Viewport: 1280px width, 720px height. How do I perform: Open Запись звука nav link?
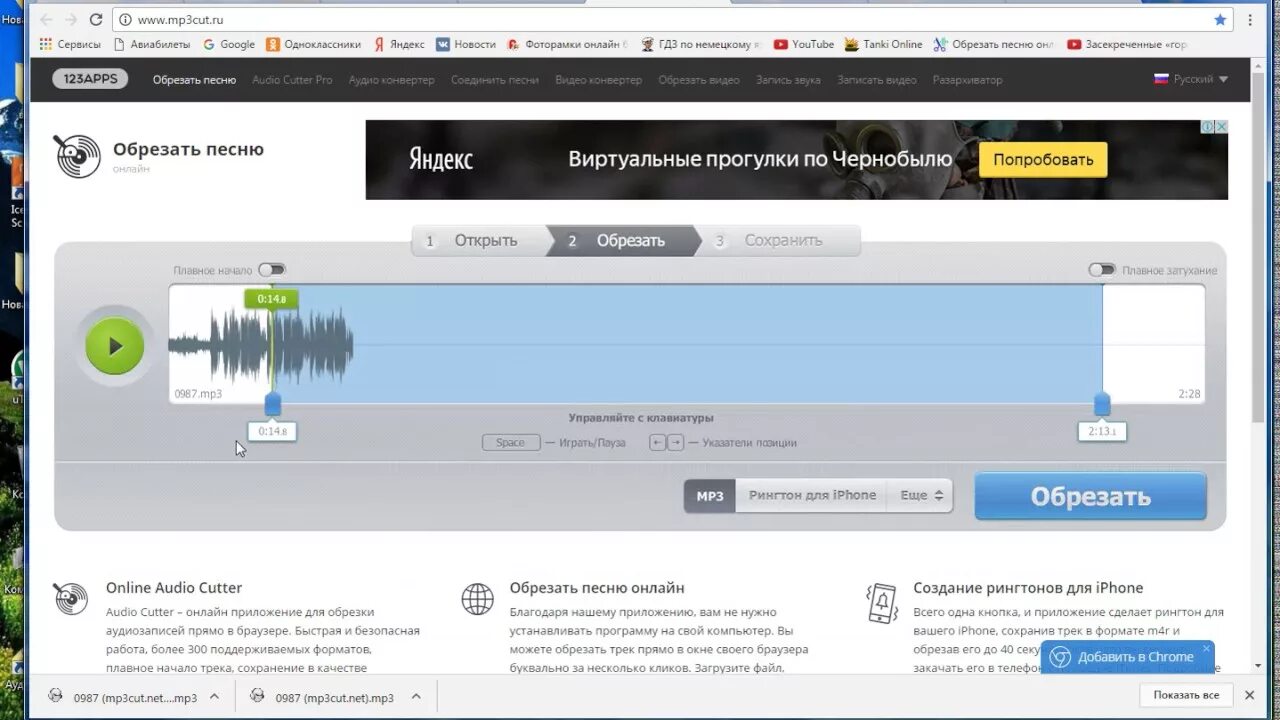788,80
